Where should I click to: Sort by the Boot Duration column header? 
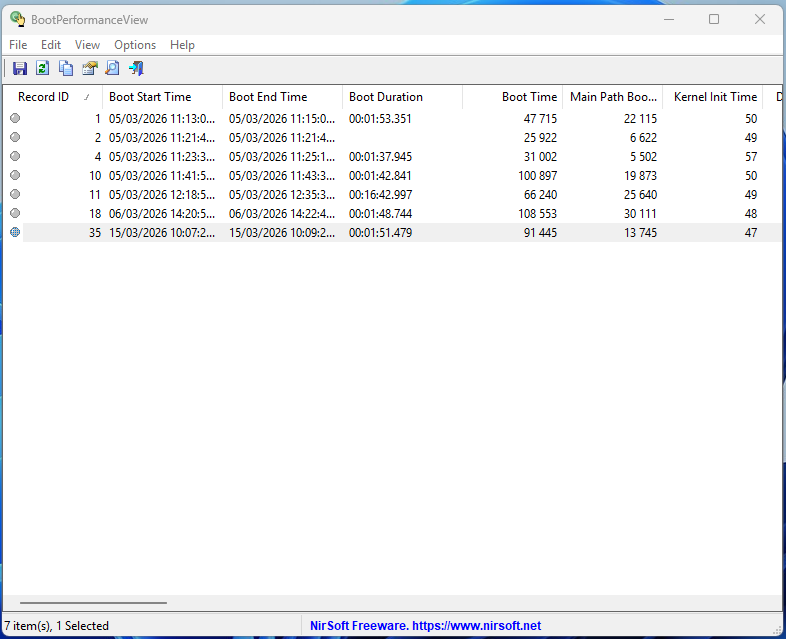coord(402,97)
